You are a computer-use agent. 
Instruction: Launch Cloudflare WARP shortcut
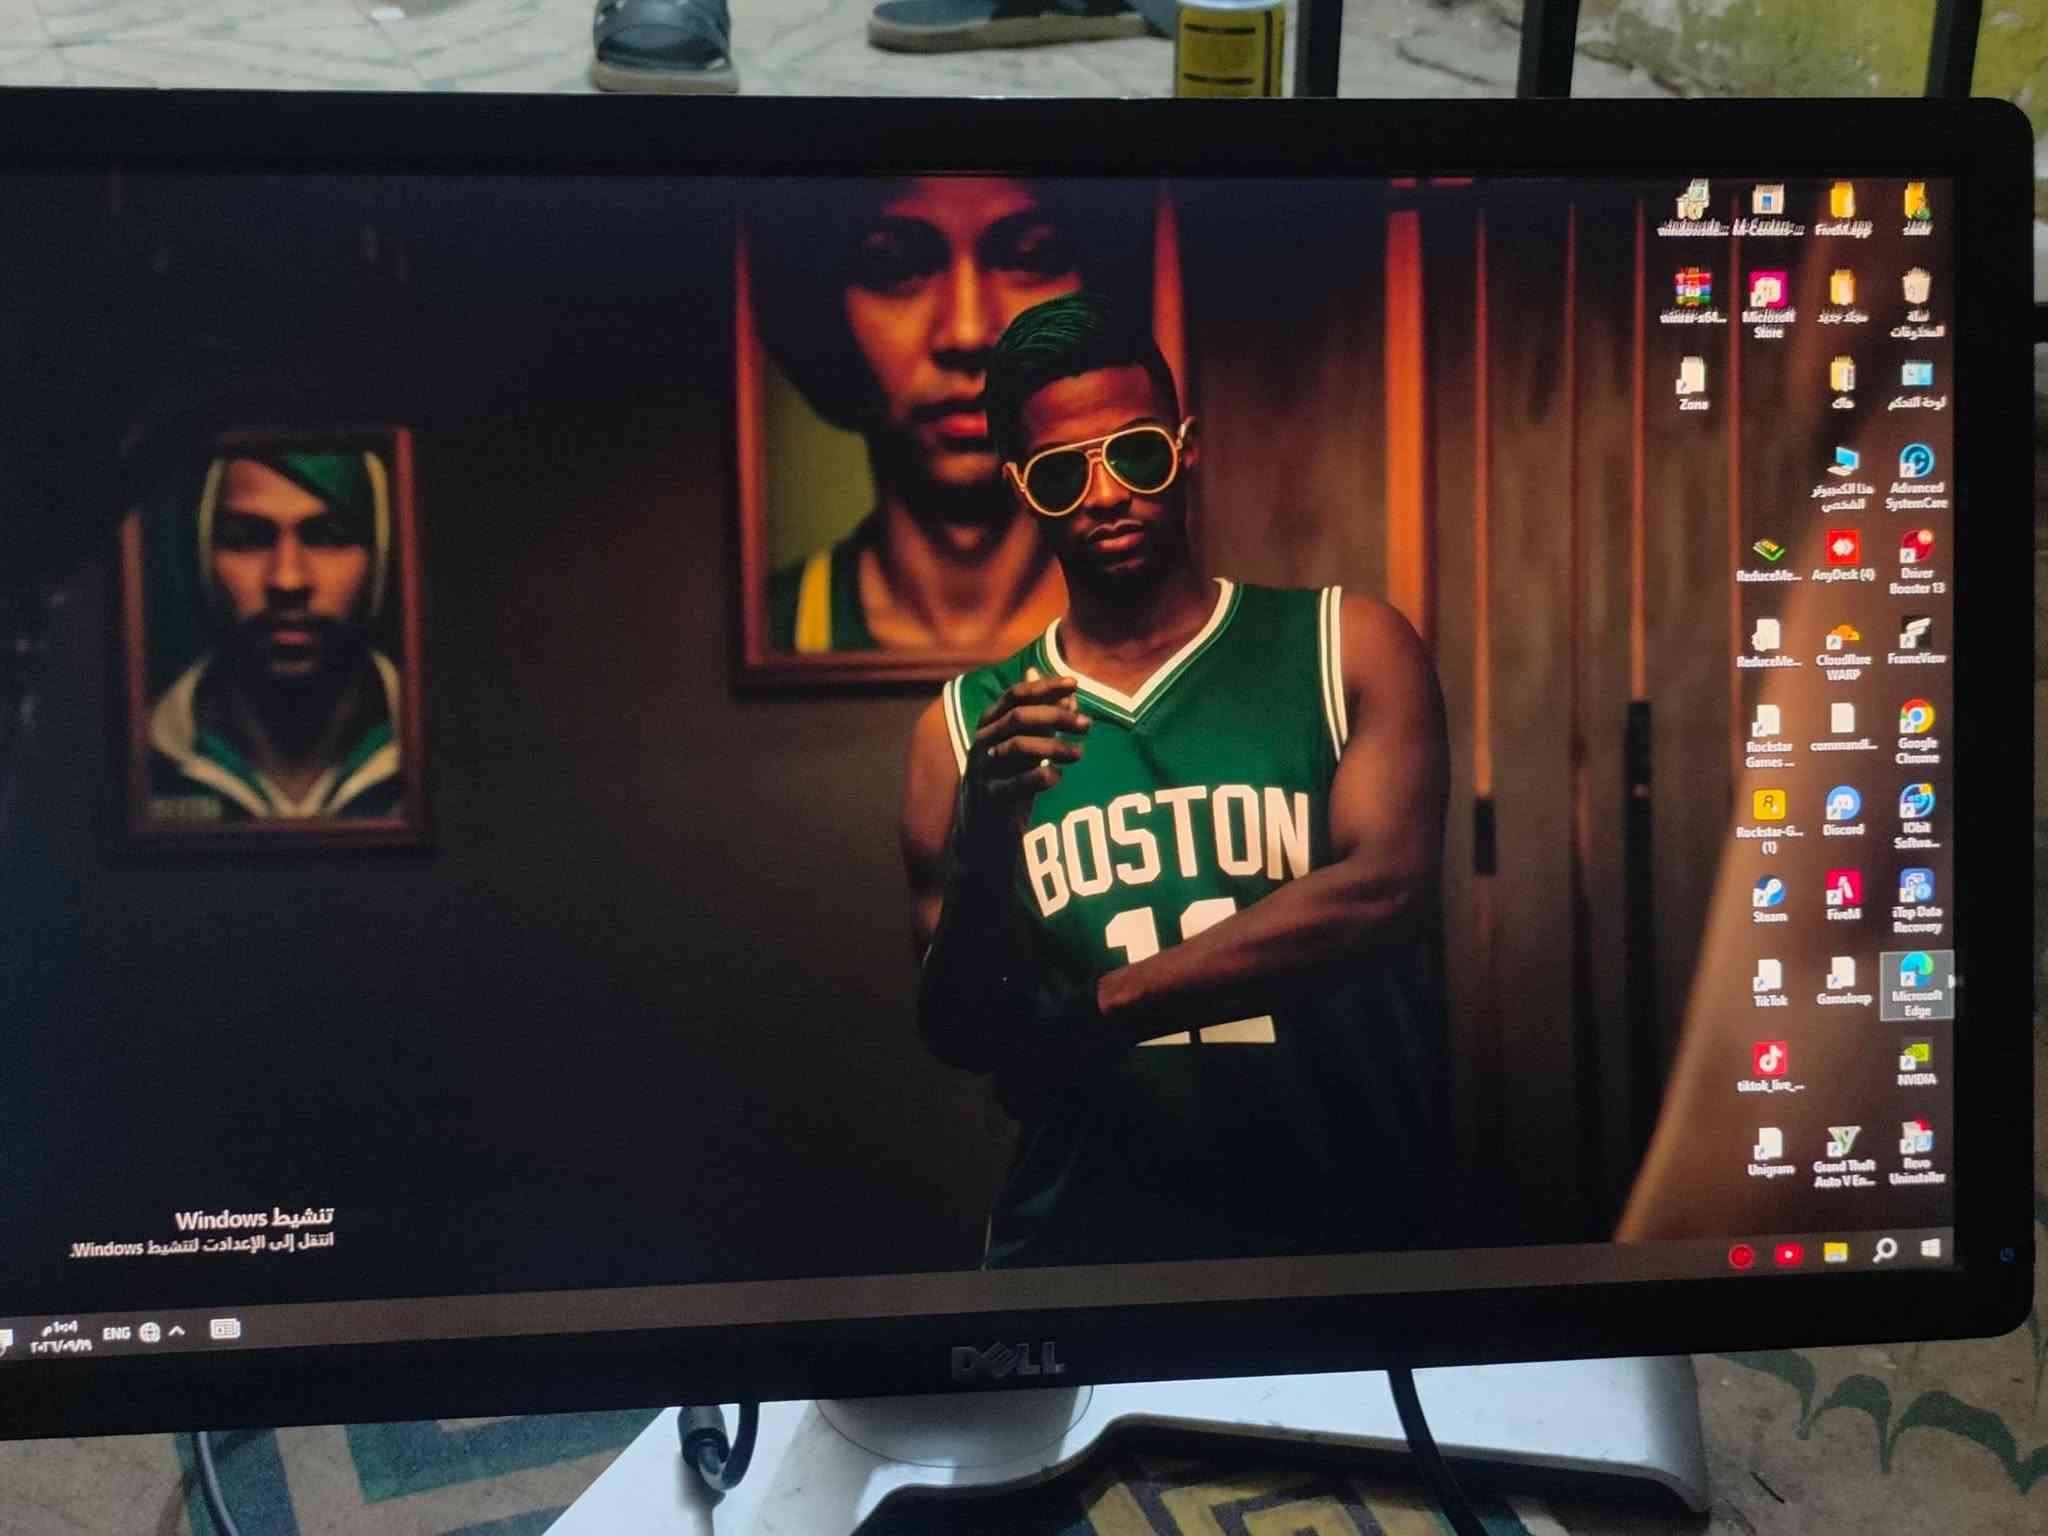(1842, 651)
